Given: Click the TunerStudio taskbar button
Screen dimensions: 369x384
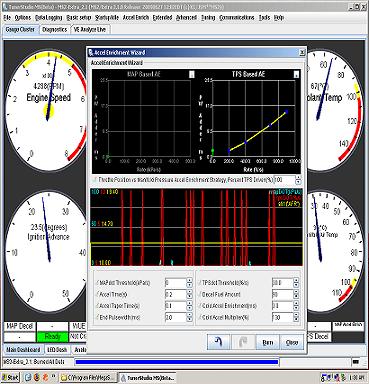Looking at the screenshot, I should coord(147,378).
